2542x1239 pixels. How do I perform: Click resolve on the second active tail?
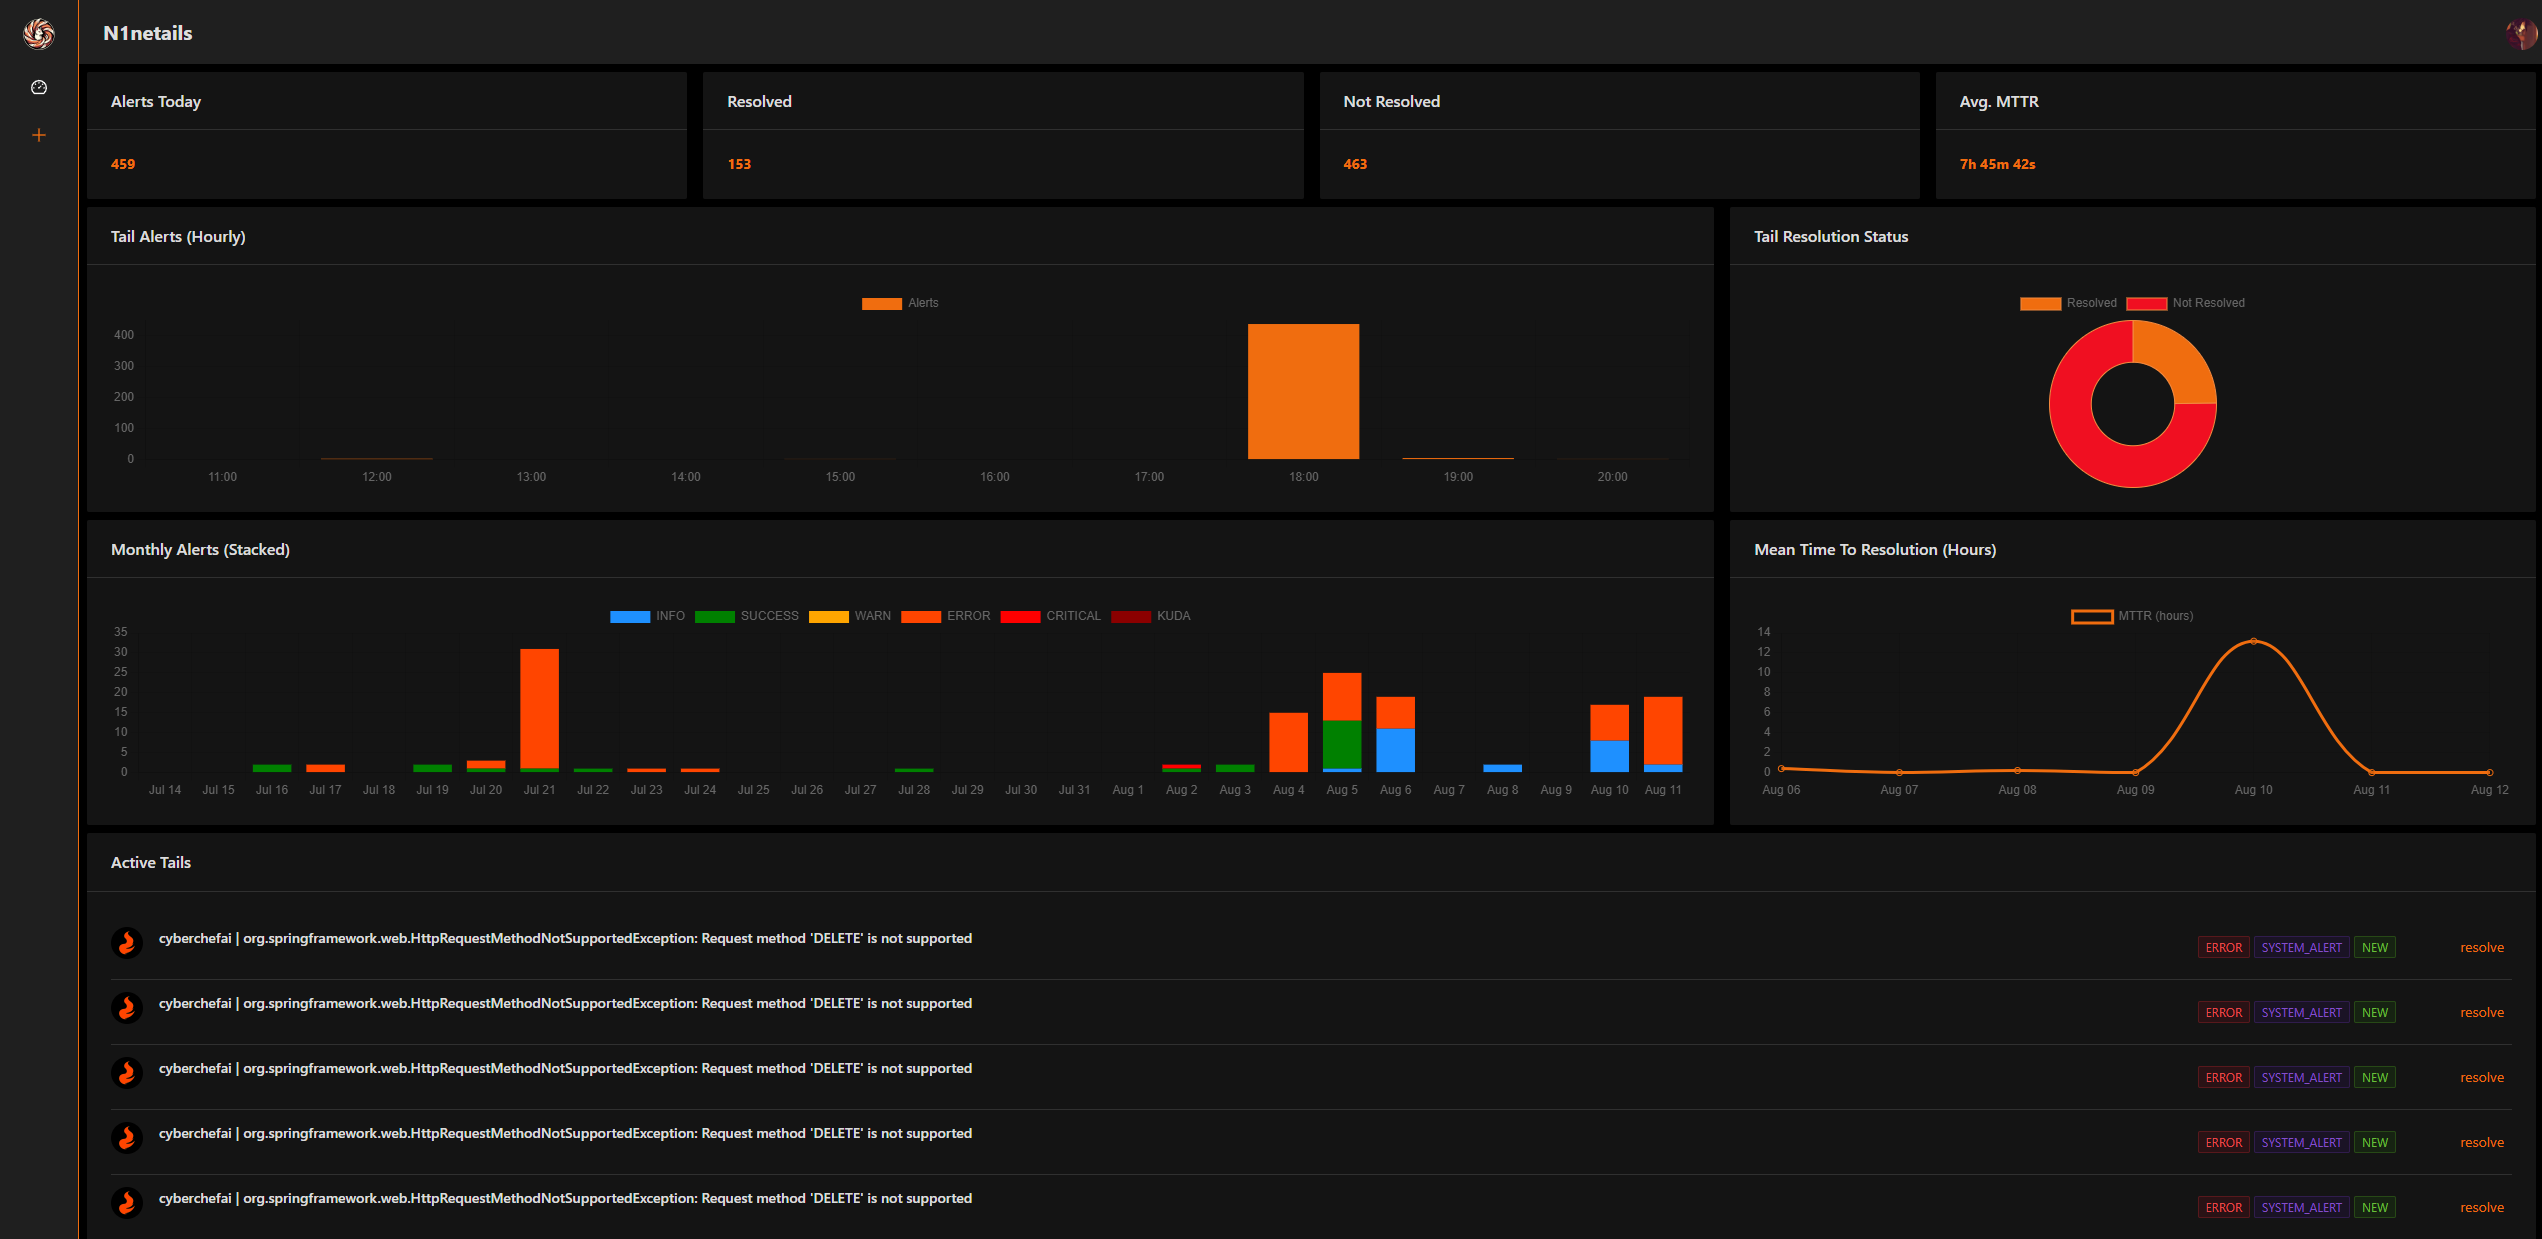2481,1012
